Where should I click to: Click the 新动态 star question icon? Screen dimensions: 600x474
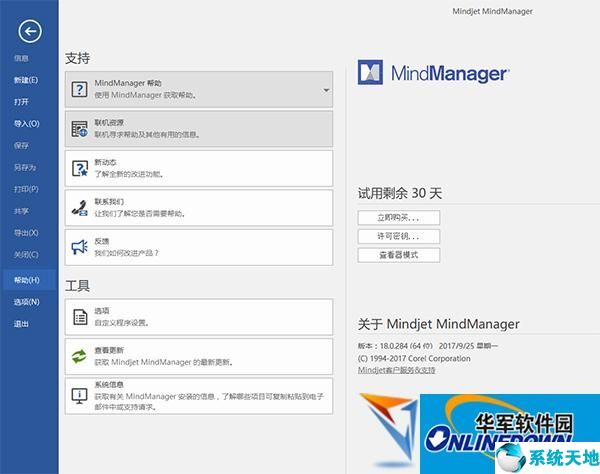(x=80, y=168)
